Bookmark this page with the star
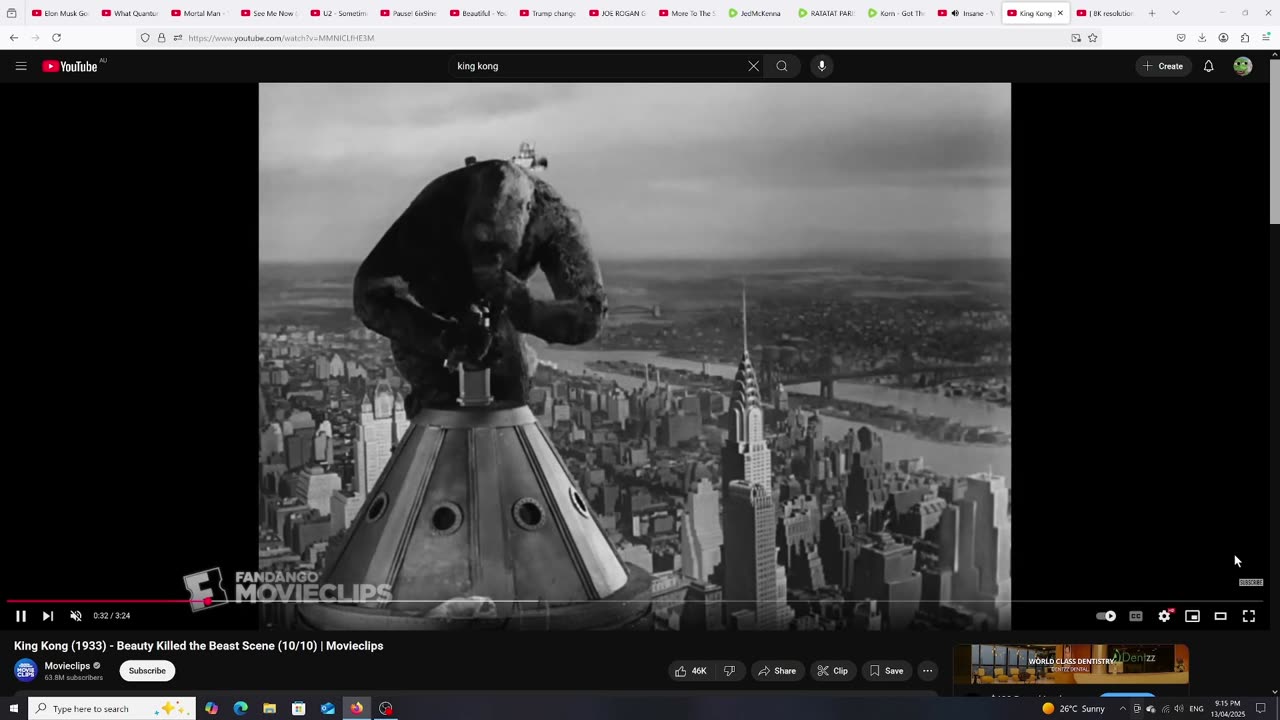The image size is (1280, 720). (1093, 38)
